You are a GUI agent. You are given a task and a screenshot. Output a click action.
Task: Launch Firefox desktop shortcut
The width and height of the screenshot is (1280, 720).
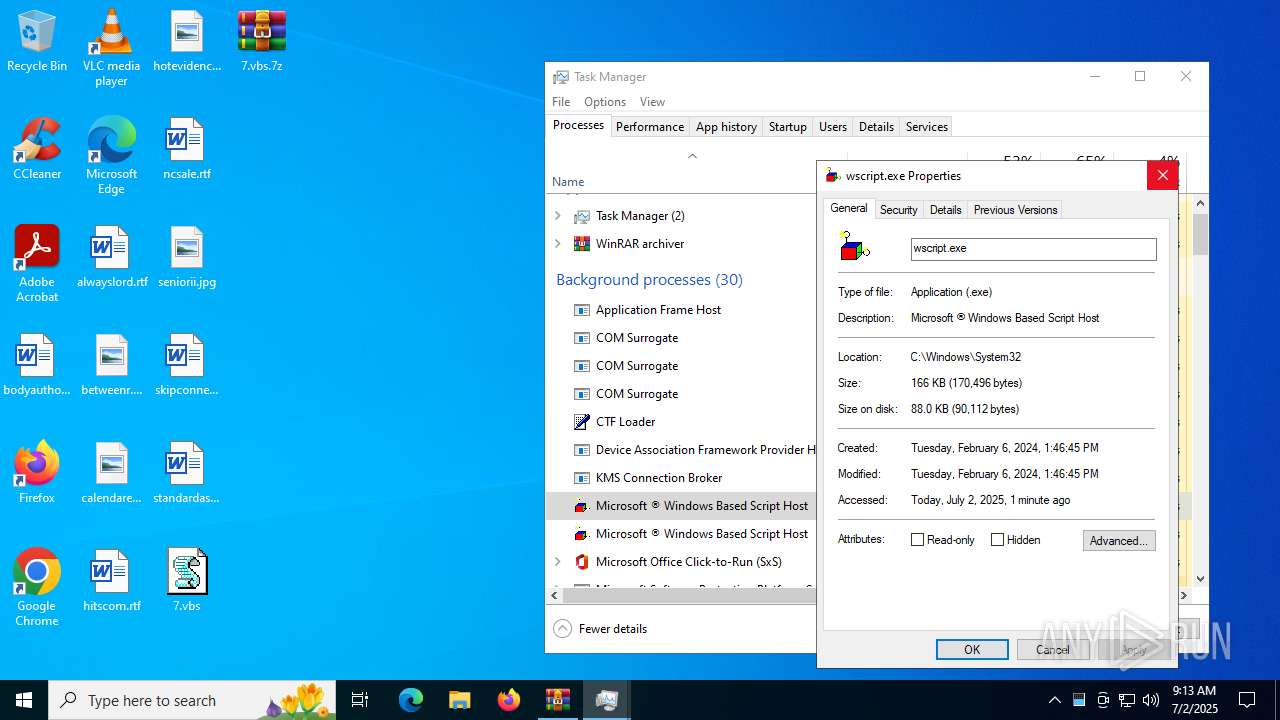pos(37,473)
